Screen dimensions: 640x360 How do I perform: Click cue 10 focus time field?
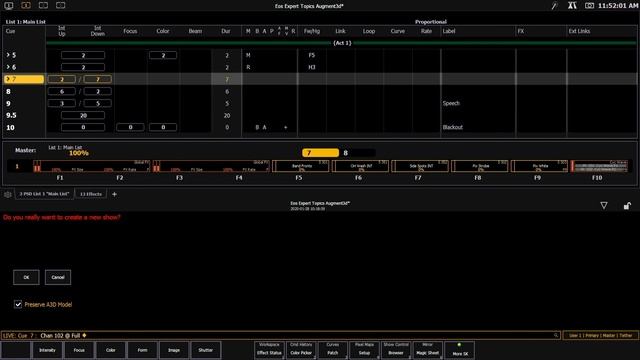click(130, 127)
